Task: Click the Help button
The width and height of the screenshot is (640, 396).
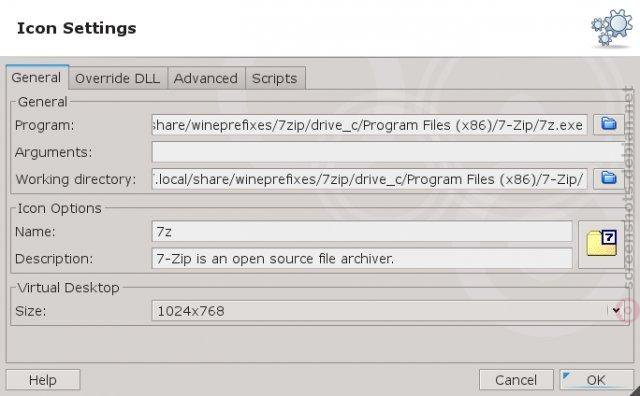Action: point(43,380)
